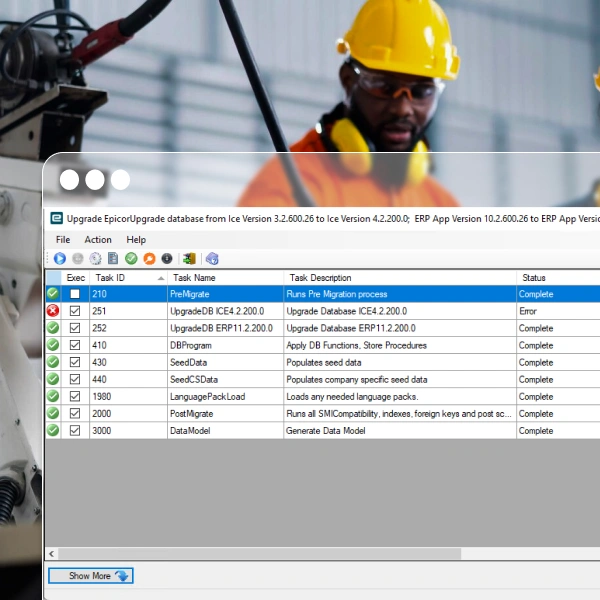Screen dimensions: 600x600
Task: Click the Task ID cell '440'
Action: pyautogui.click(x=128, y=379)
